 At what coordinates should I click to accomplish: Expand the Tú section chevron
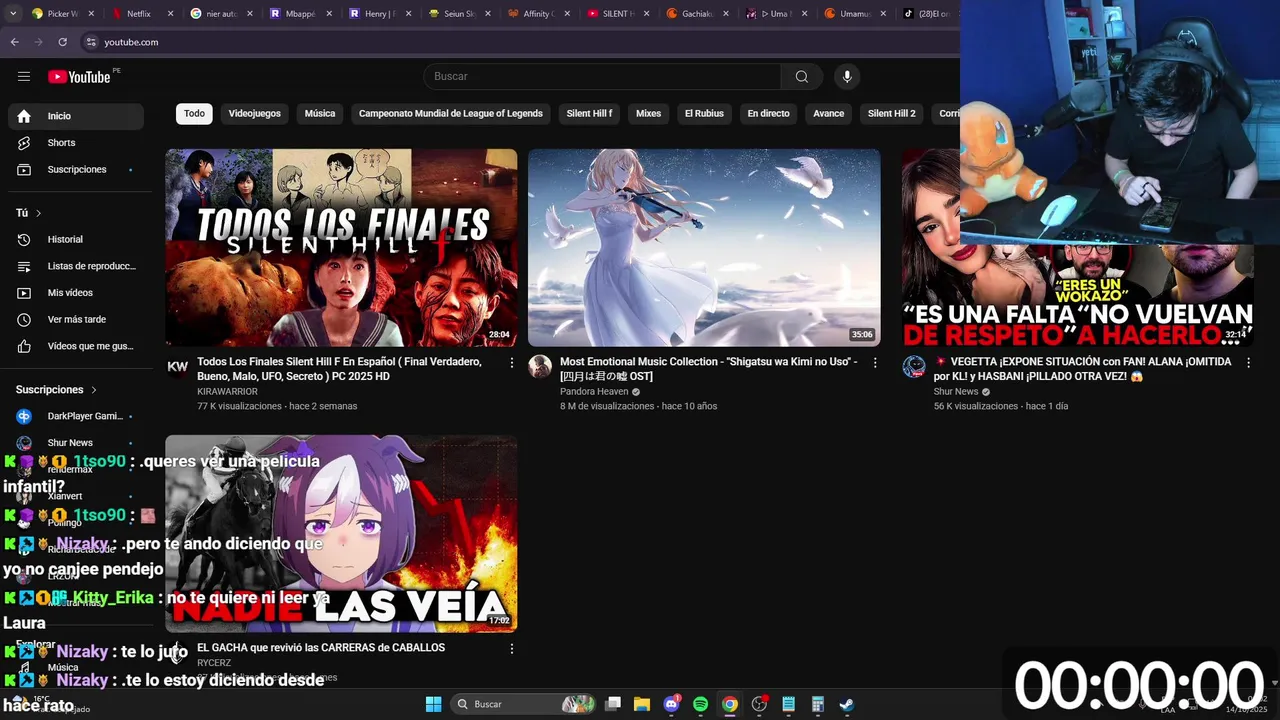click(x=38, y=213)
